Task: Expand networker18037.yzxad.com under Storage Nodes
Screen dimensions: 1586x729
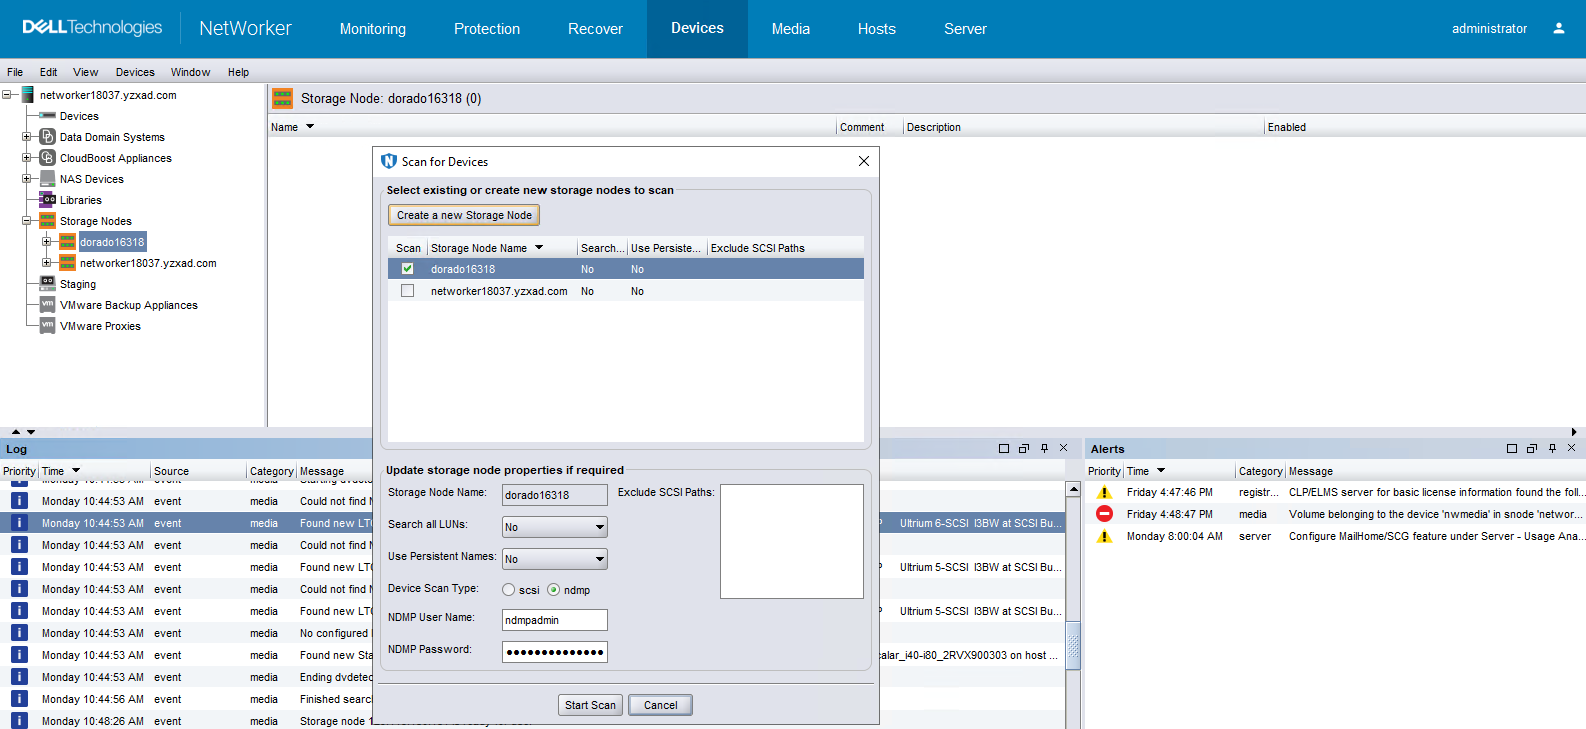Action: [x=46, y=263]
